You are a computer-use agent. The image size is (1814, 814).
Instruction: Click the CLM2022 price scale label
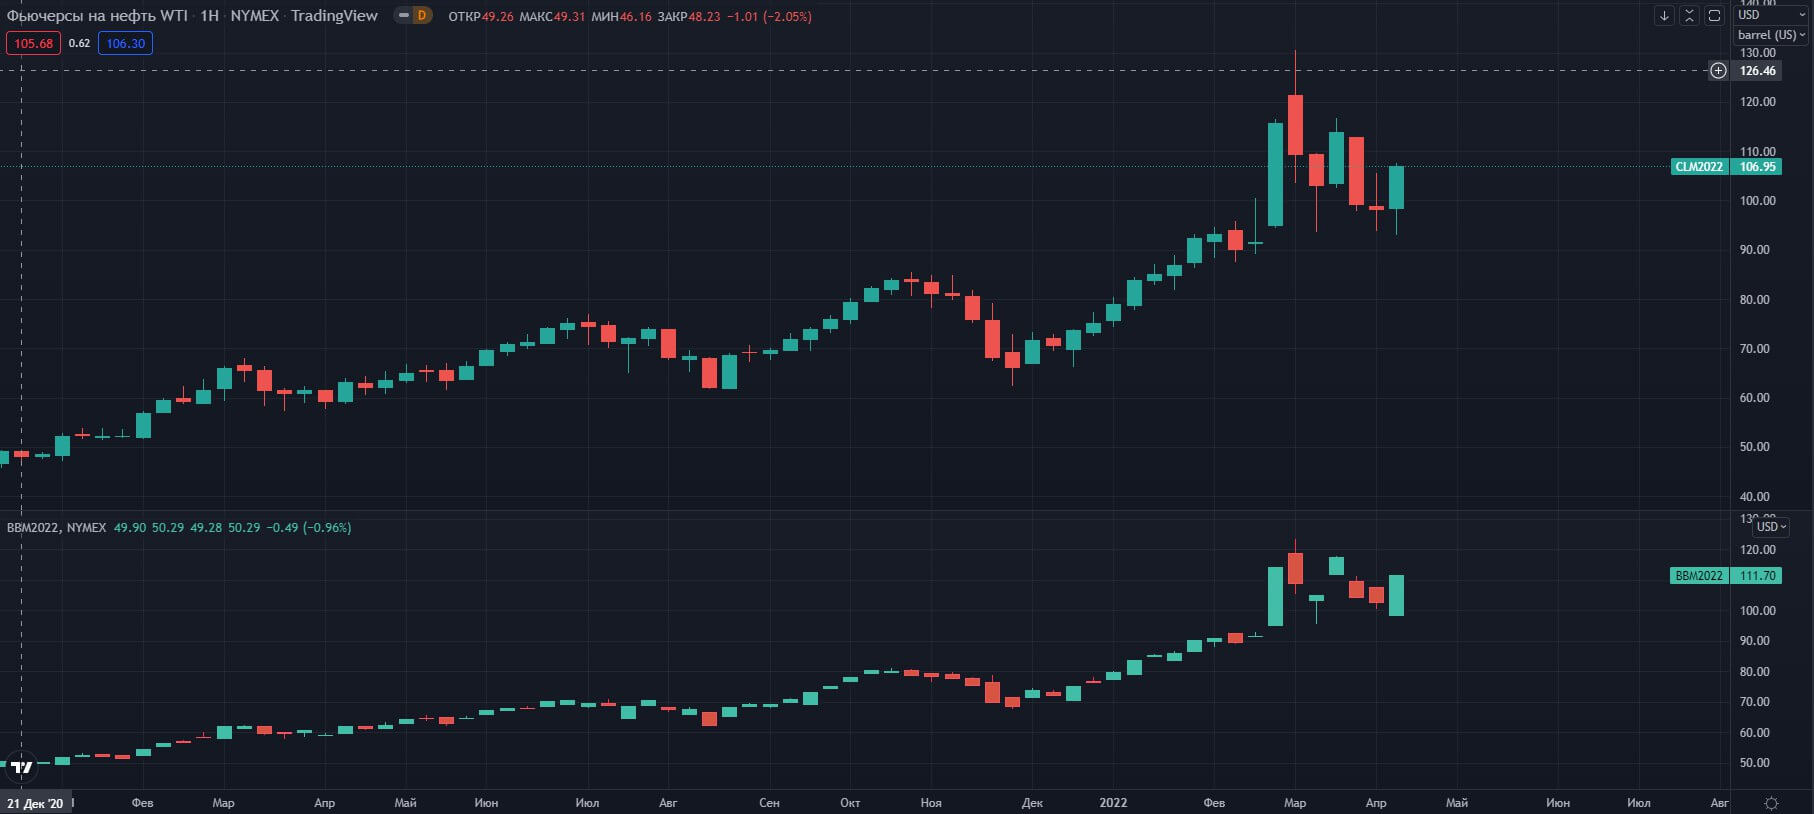[x=1700, y=167]
